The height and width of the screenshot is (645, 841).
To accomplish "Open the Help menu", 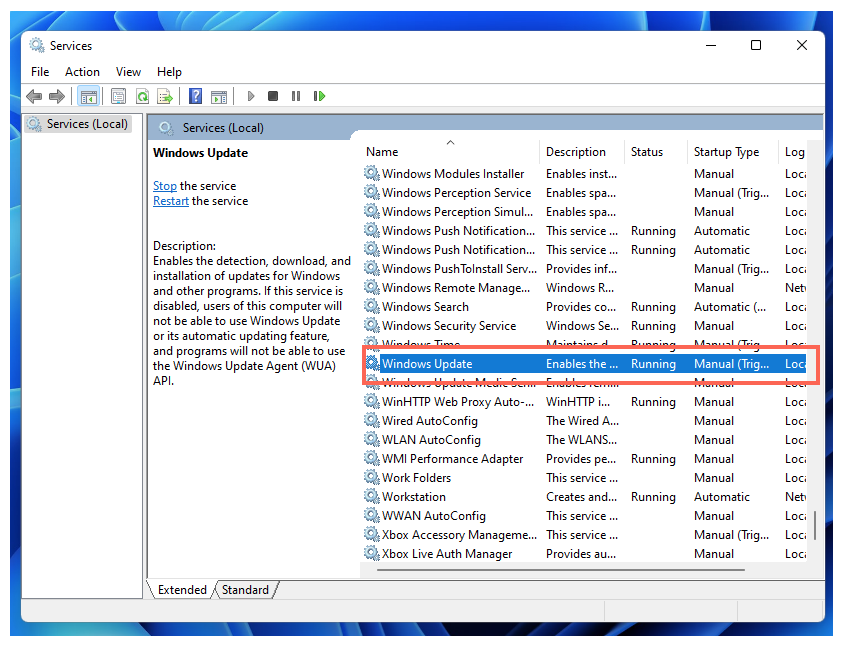I will pyautogui.click(x=169, y=72).
